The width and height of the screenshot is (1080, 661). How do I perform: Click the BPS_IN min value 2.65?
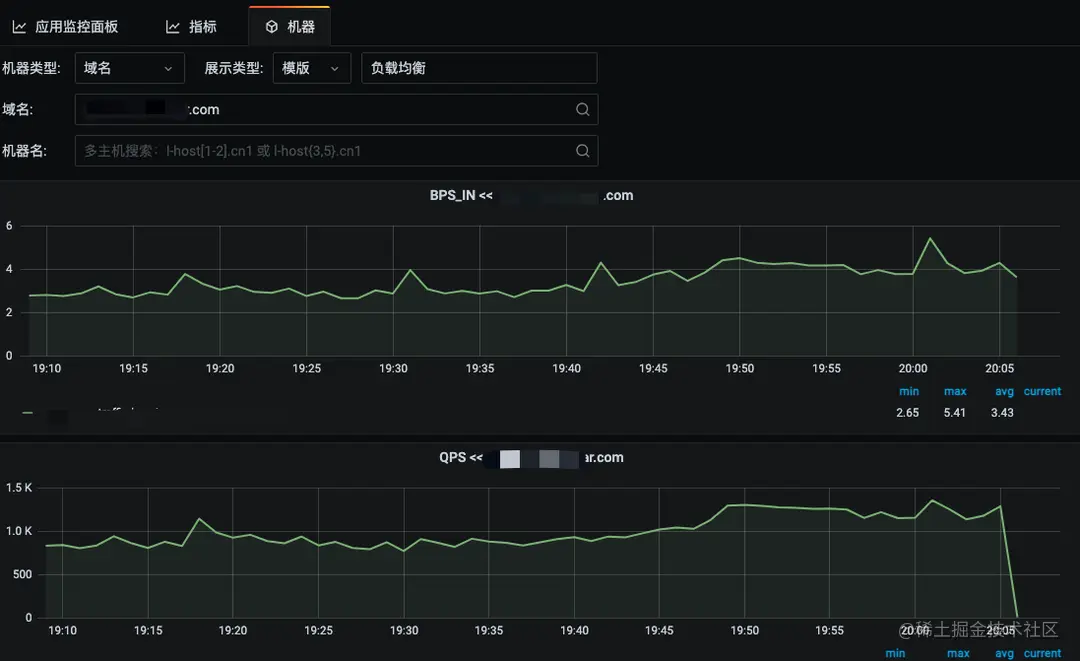click(907, 412)
